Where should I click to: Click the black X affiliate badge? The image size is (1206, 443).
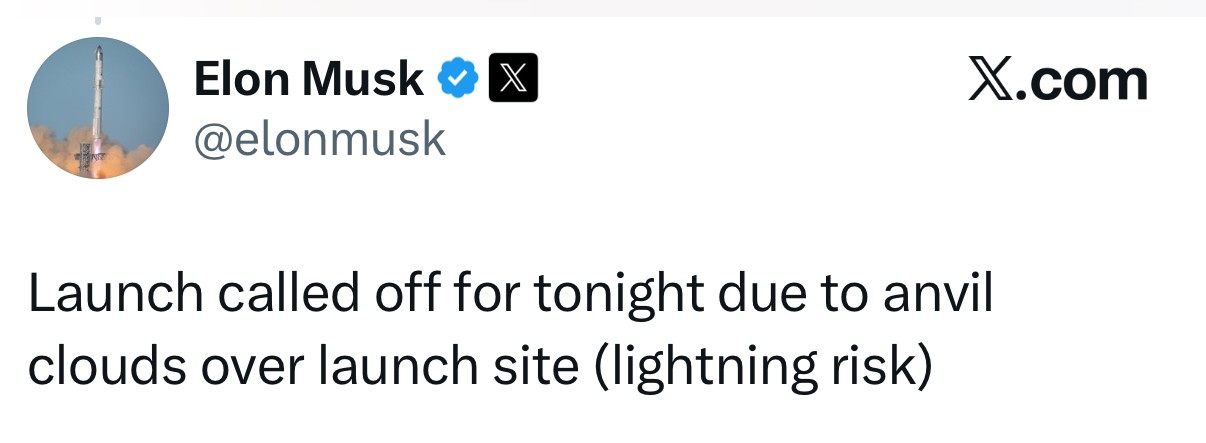coord(513,79)
